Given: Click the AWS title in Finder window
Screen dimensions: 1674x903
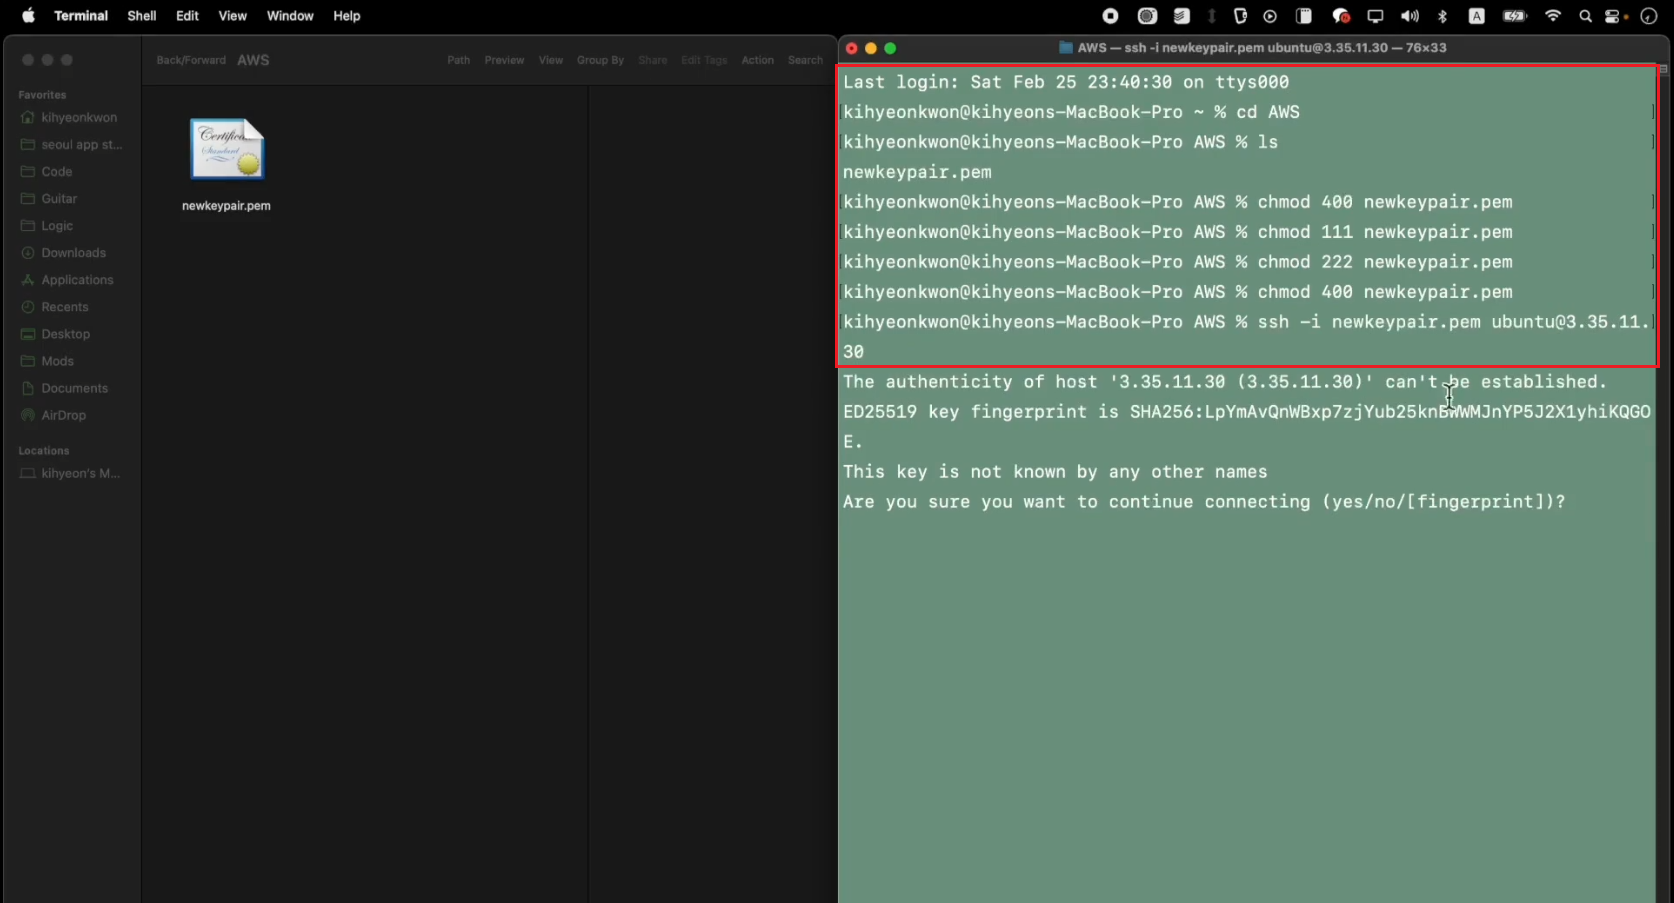Looking at the screenshot, I should point(253,60).
